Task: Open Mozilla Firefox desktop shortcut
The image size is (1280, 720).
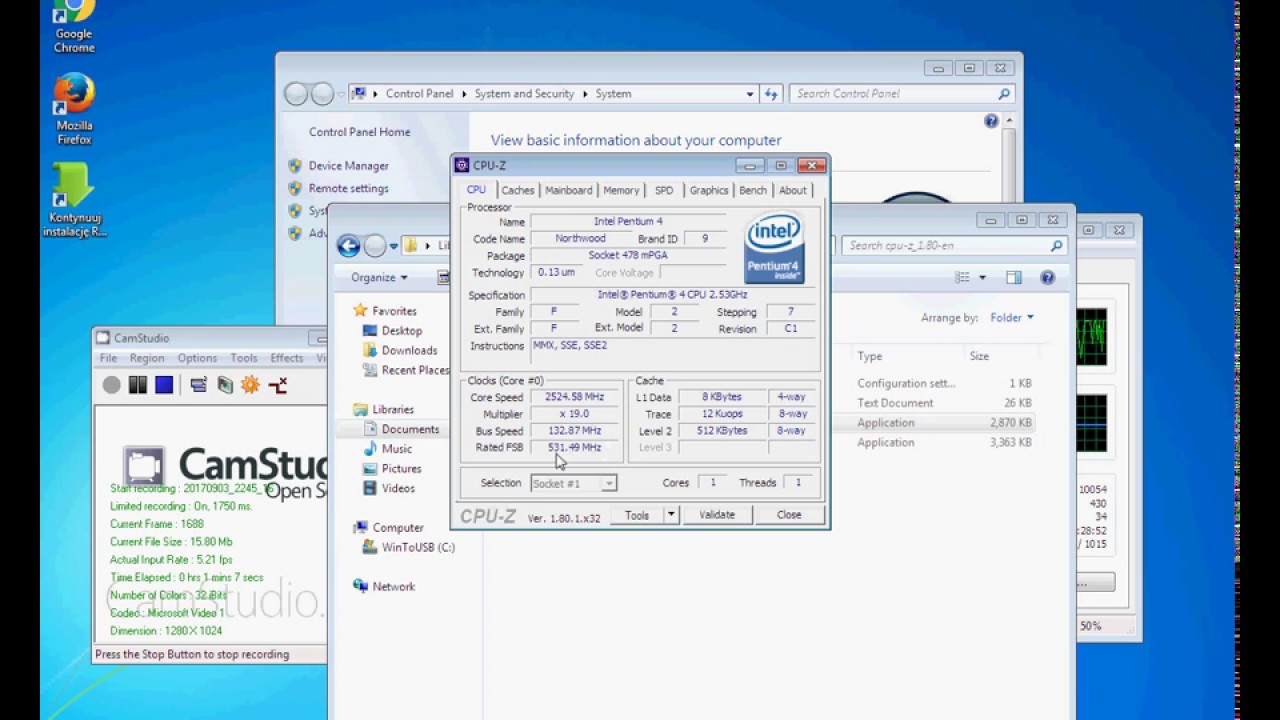Action: point(74,109)
